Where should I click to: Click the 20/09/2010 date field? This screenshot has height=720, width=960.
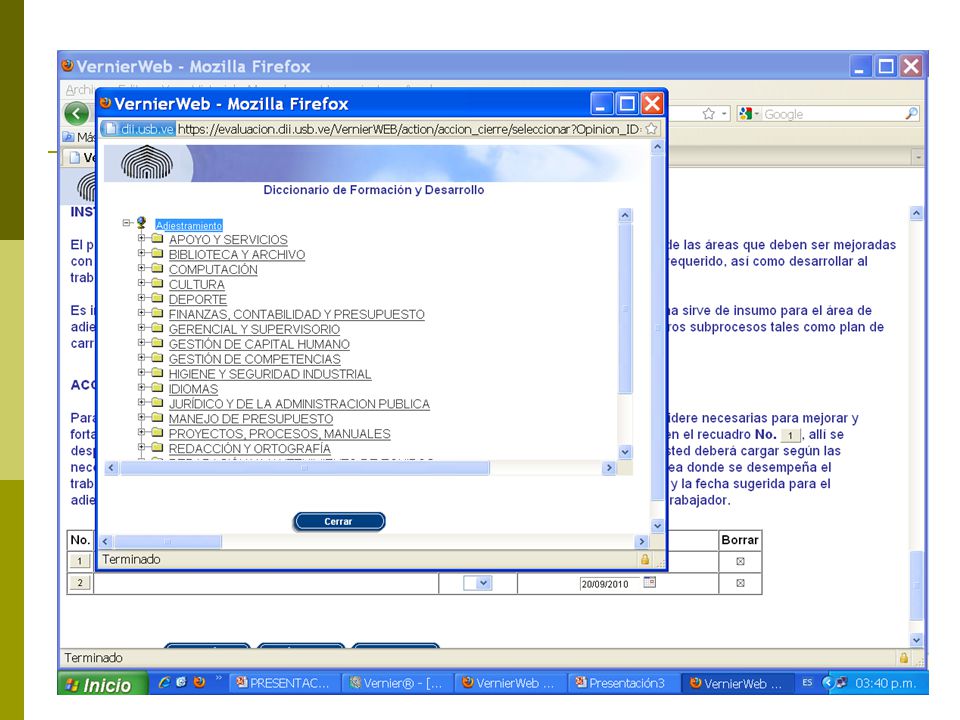(609, 583)
